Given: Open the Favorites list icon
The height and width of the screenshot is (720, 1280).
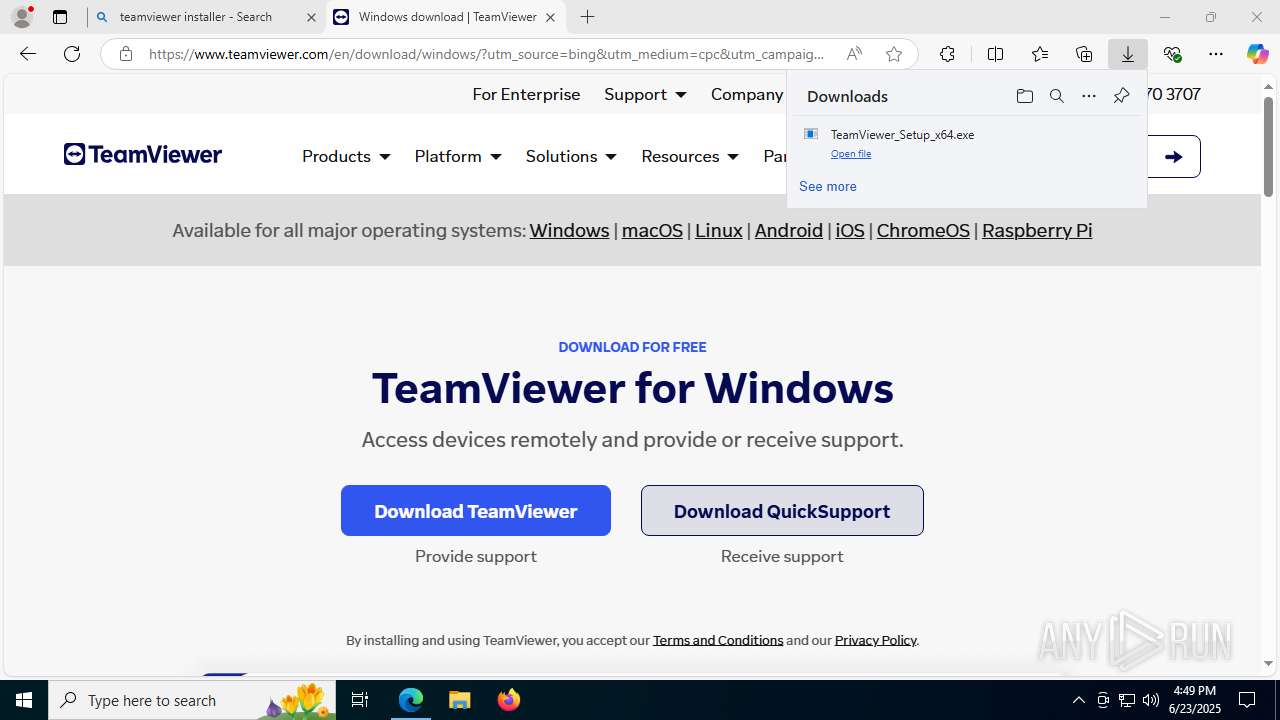Looking at the screenshot, I should coord(1040,54).
